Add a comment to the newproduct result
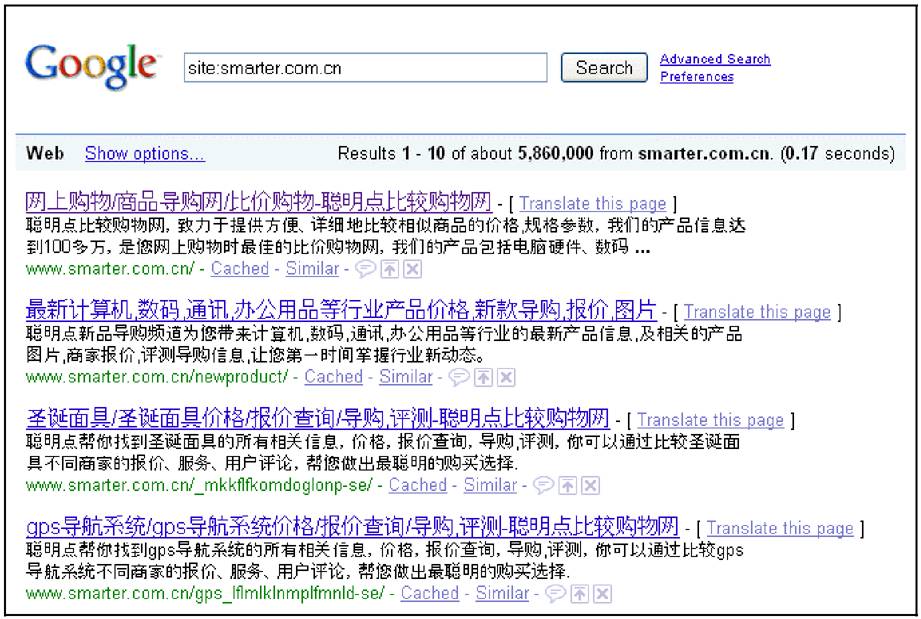 [x=459, y=377]
